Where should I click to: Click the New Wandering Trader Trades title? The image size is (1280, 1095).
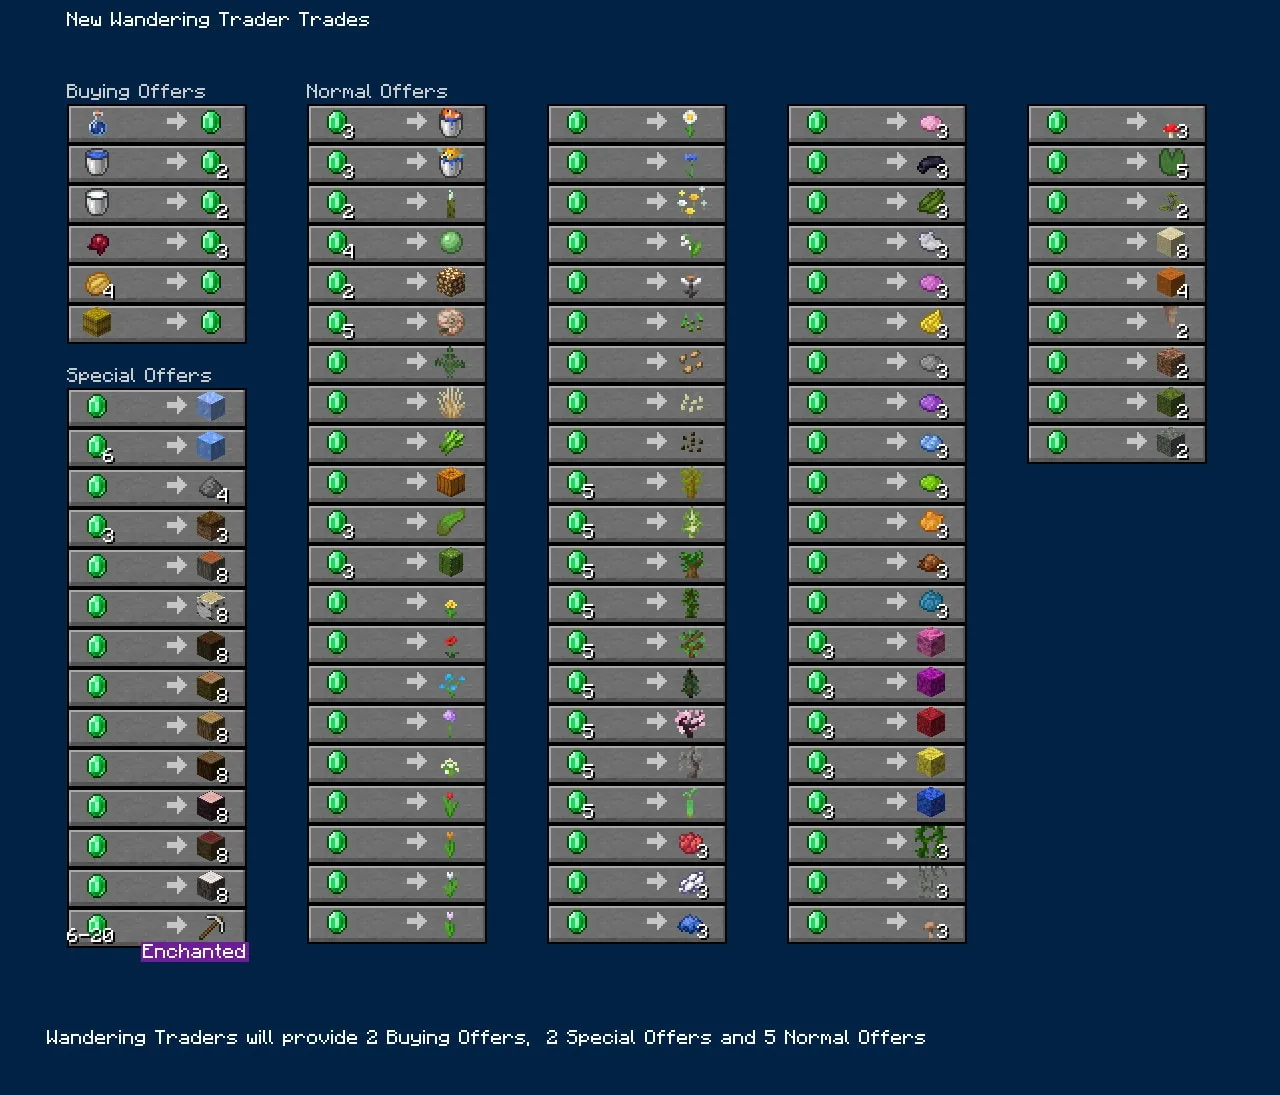217,19
